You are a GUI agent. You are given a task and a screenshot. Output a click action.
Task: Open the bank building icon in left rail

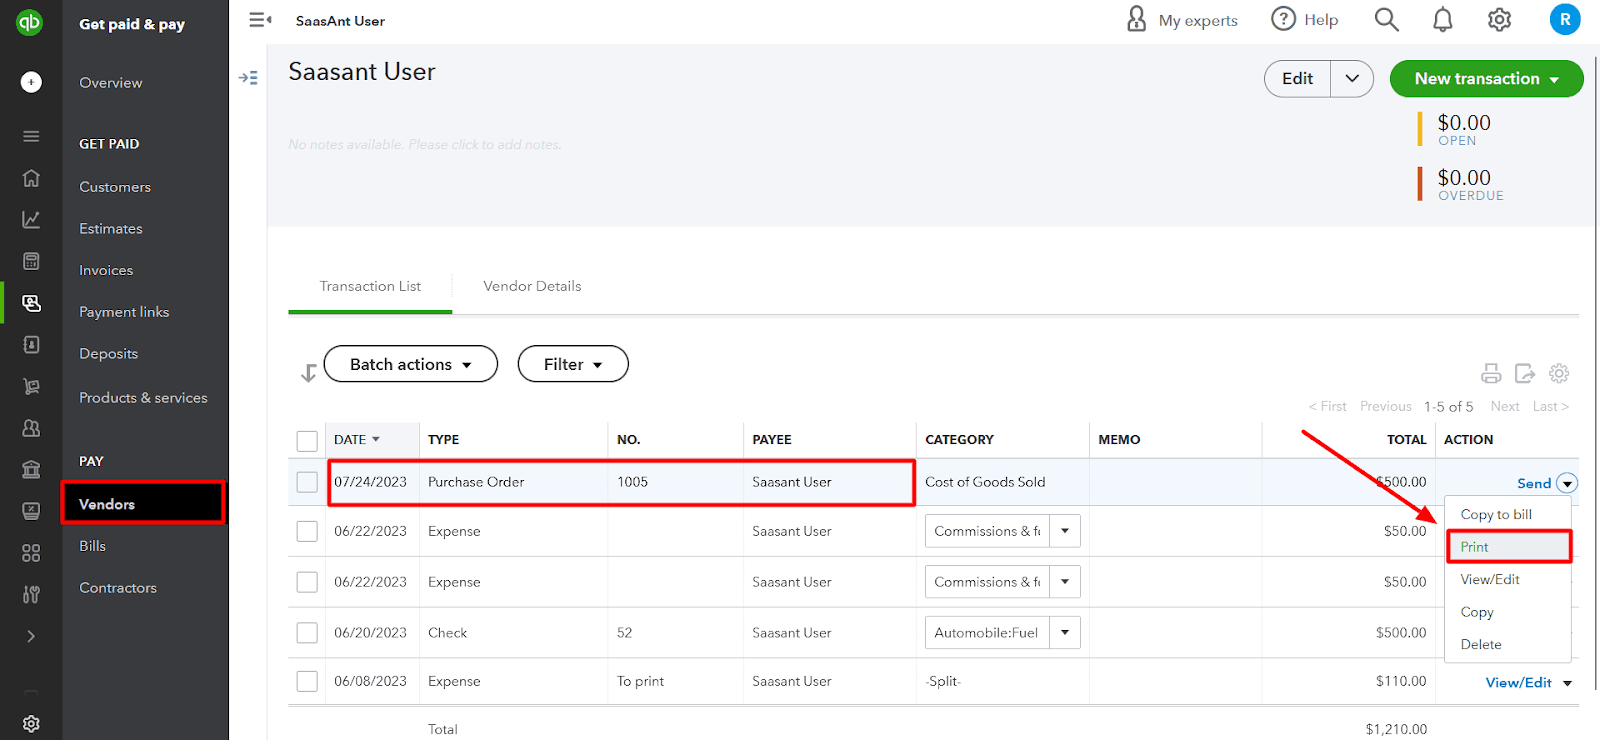click(x=31, y=469)
